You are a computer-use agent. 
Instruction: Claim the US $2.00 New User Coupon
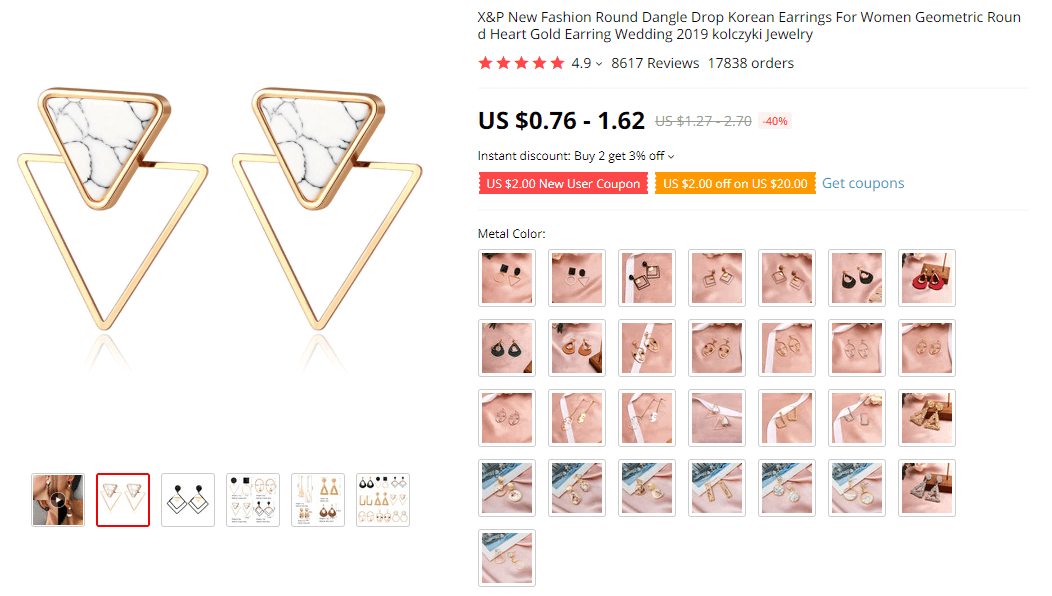click(x=563, y=184)
